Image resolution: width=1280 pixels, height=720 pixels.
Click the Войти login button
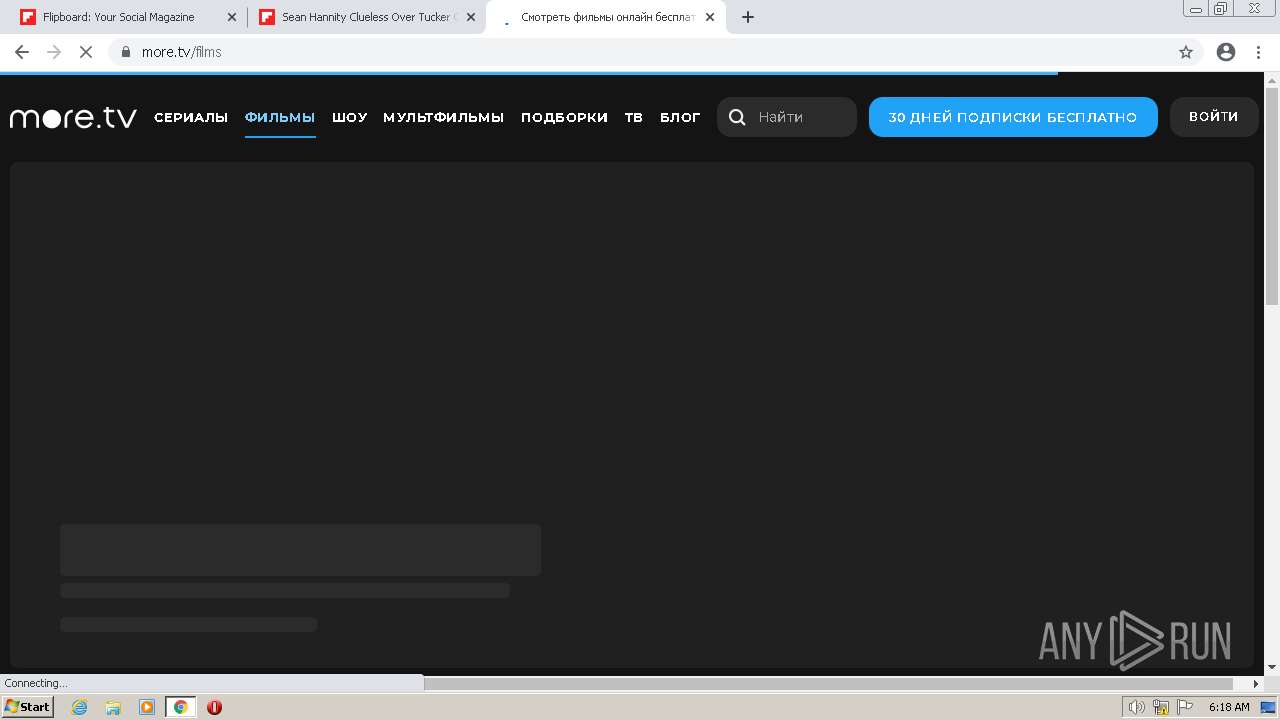pos(1214,117)
